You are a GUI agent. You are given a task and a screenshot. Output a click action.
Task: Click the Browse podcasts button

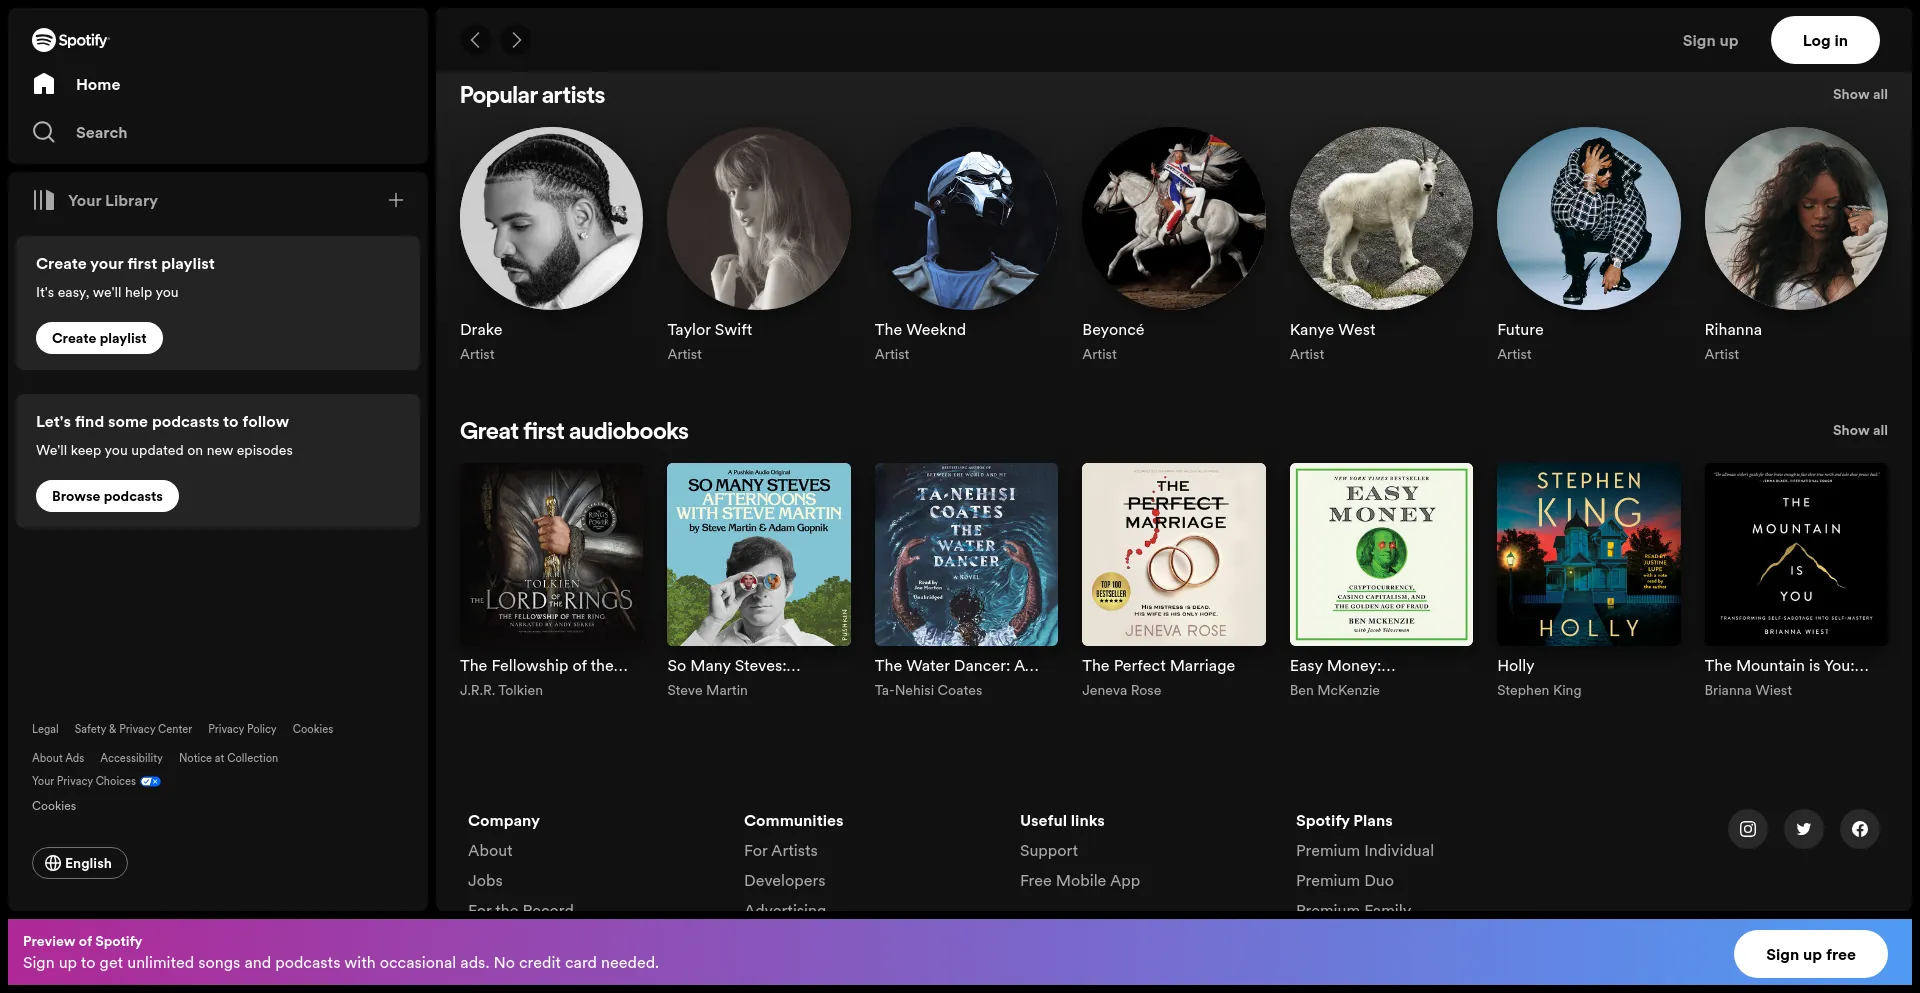click(107, 496)
